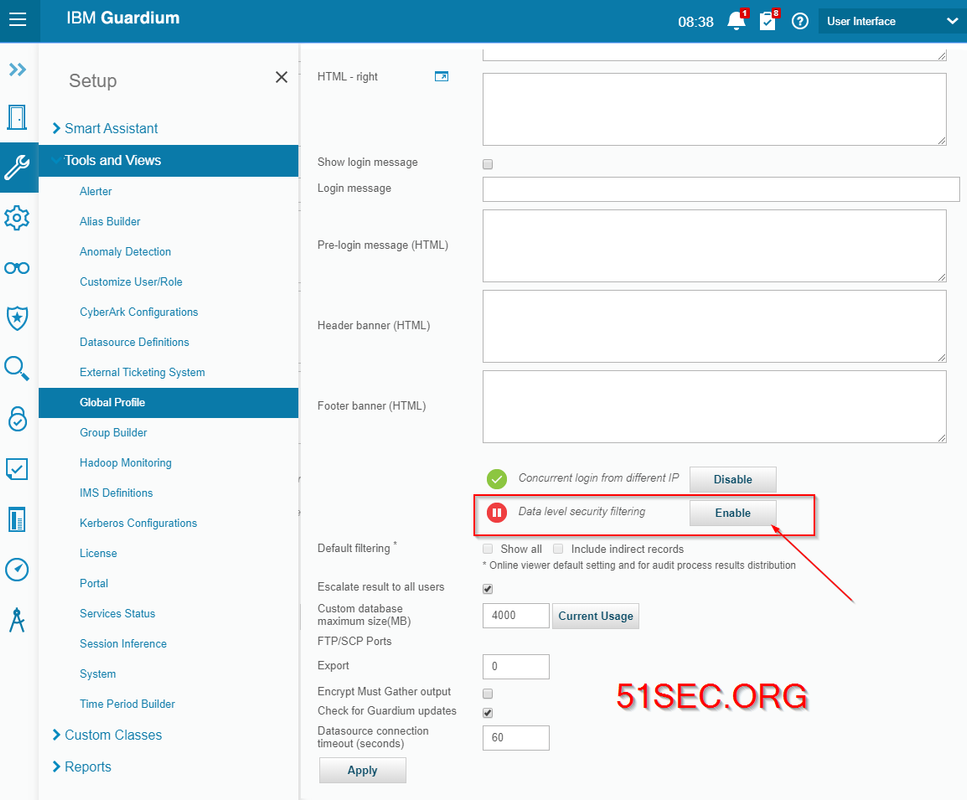
Task: Click the Current Usage button
Action: tap(596, 616)
